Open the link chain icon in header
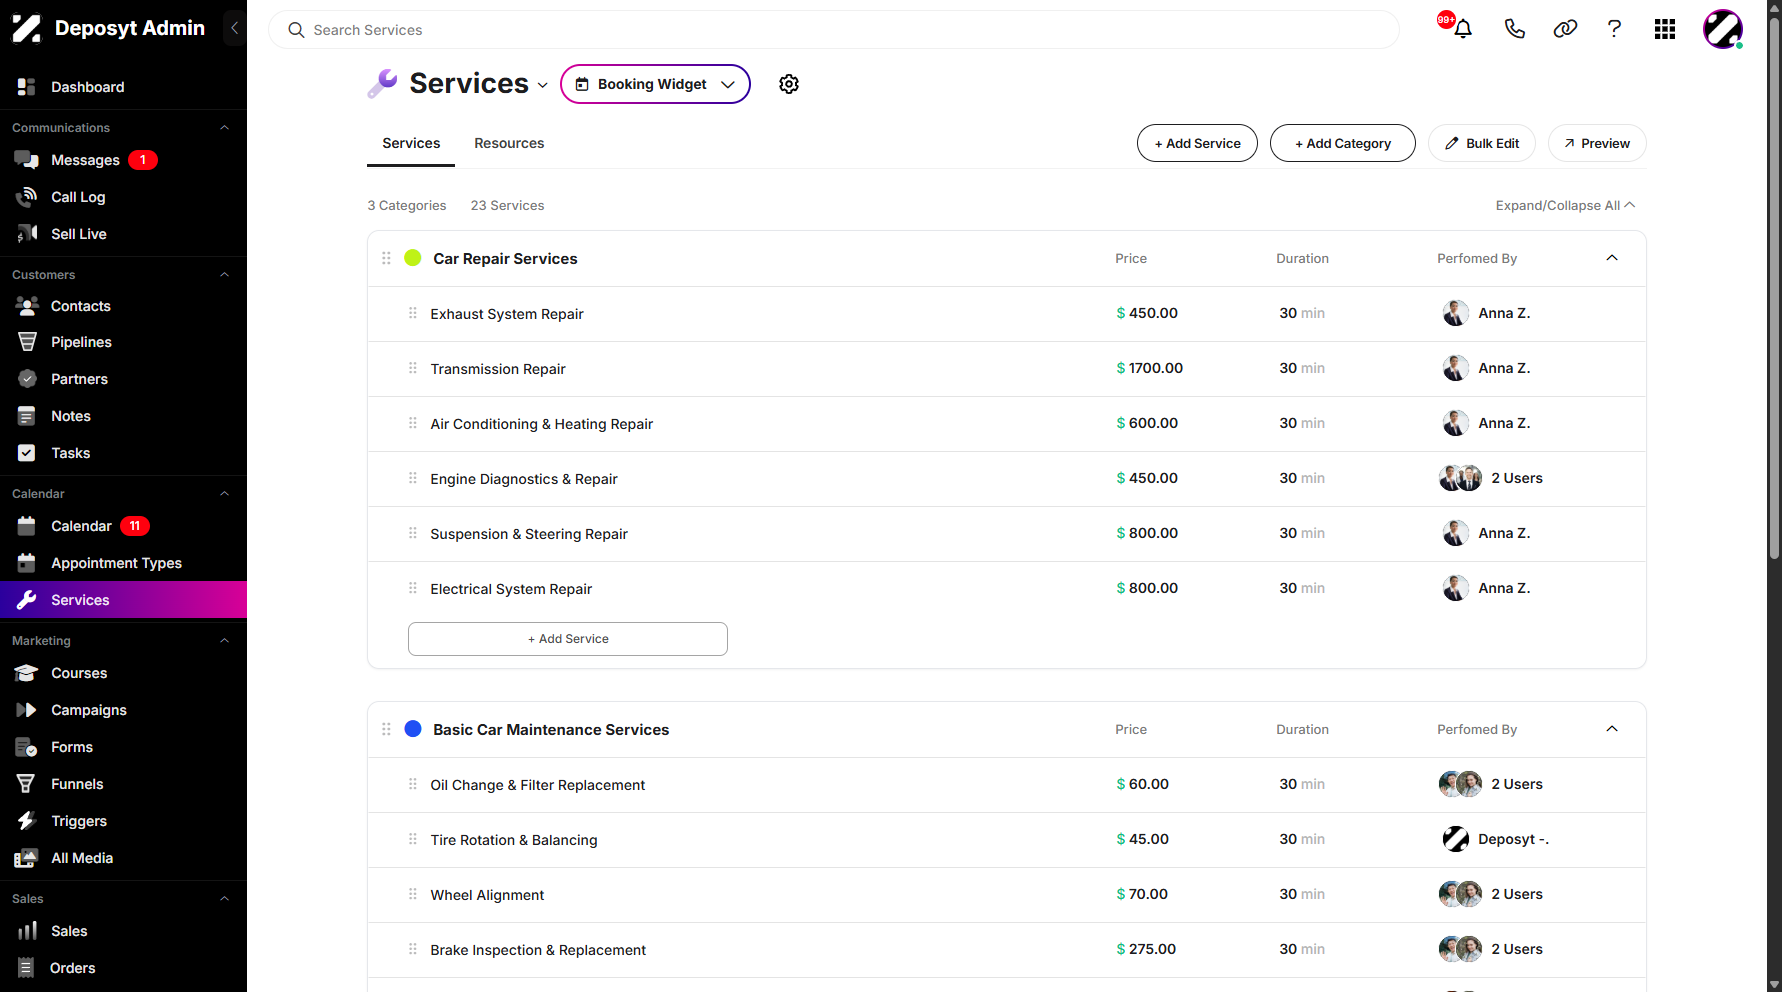The height and width of the screenshot is (992, 1782). pyautogui.click(x=1565, y=29)
